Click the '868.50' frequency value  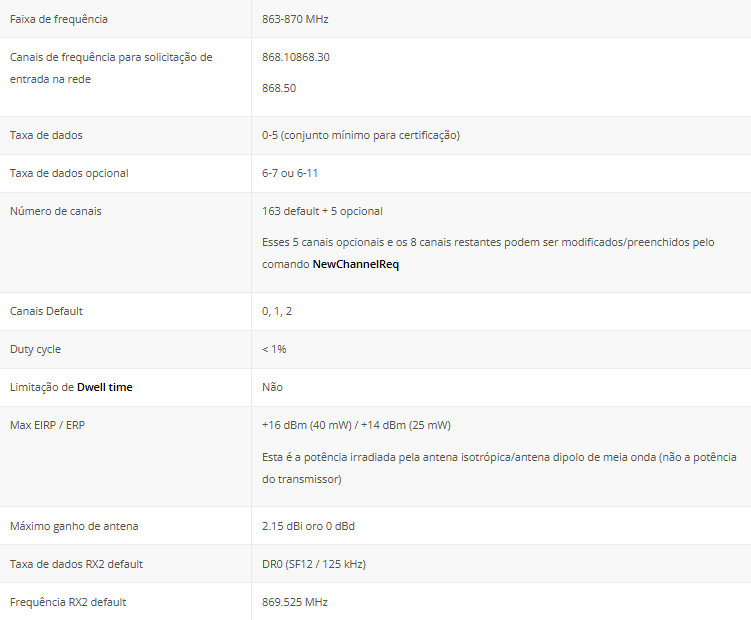(279, 88)
